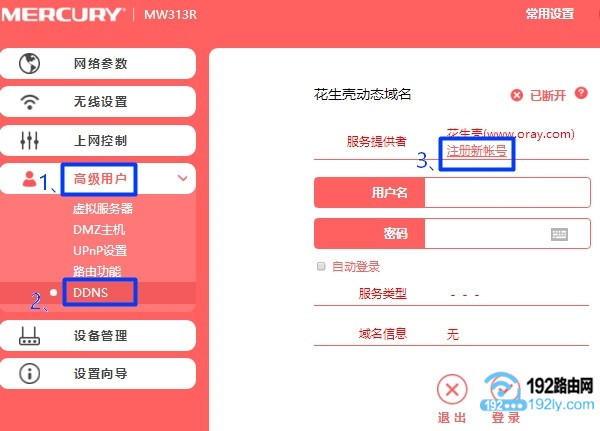Enable the 自动登录 checkbox

321,266
